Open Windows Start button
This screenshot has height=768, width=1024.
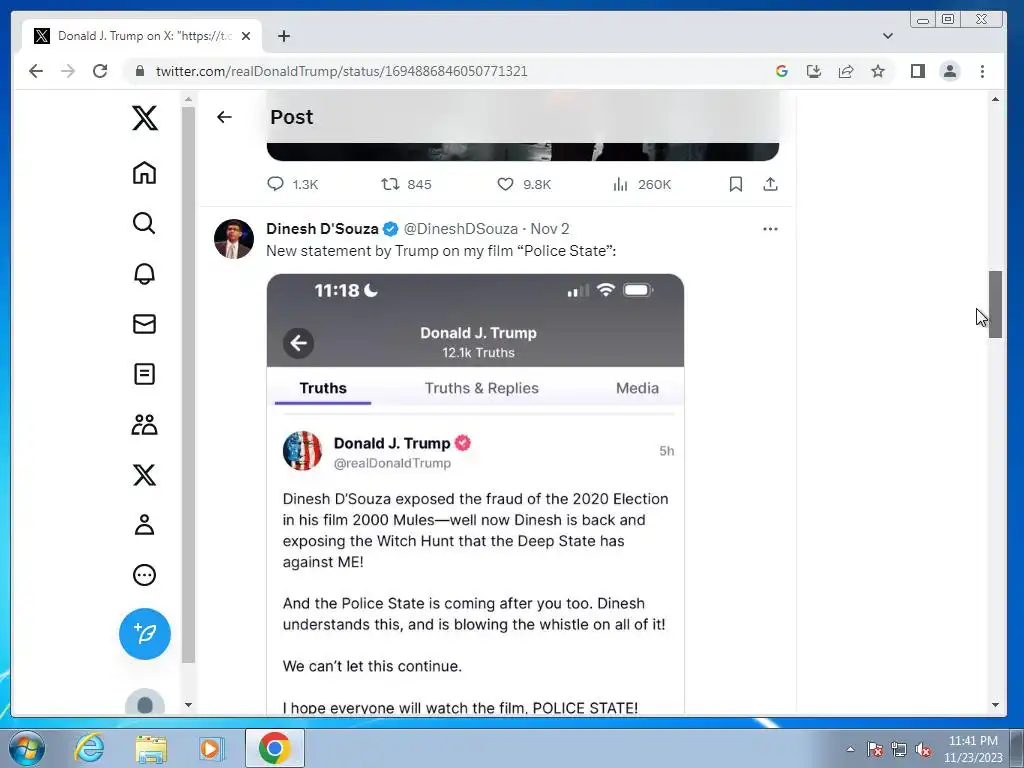(26, 748)
